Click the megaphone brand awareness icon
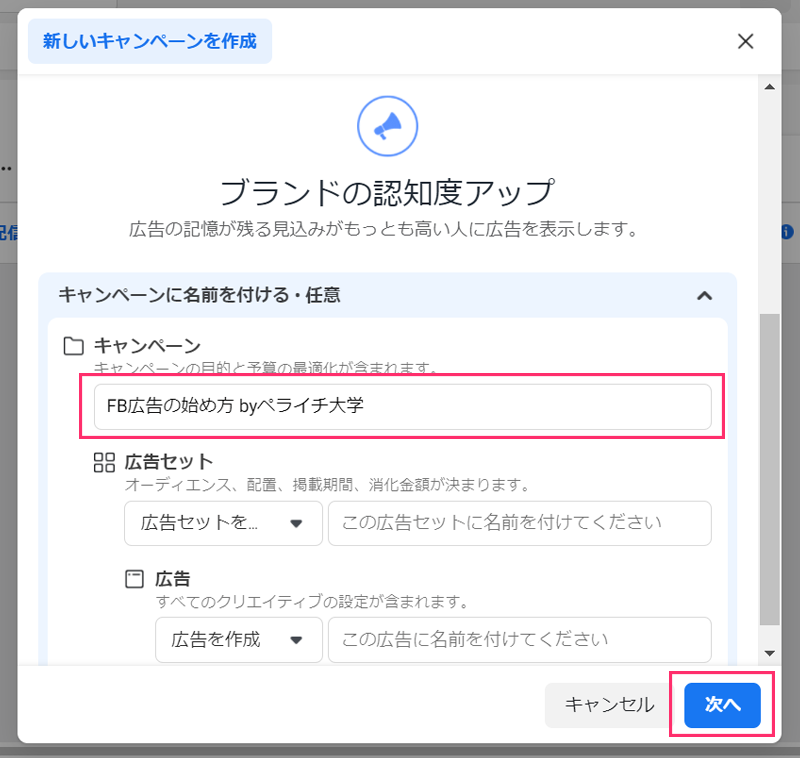The height and width of the screenshot is (758, 800). pos(387,126)
